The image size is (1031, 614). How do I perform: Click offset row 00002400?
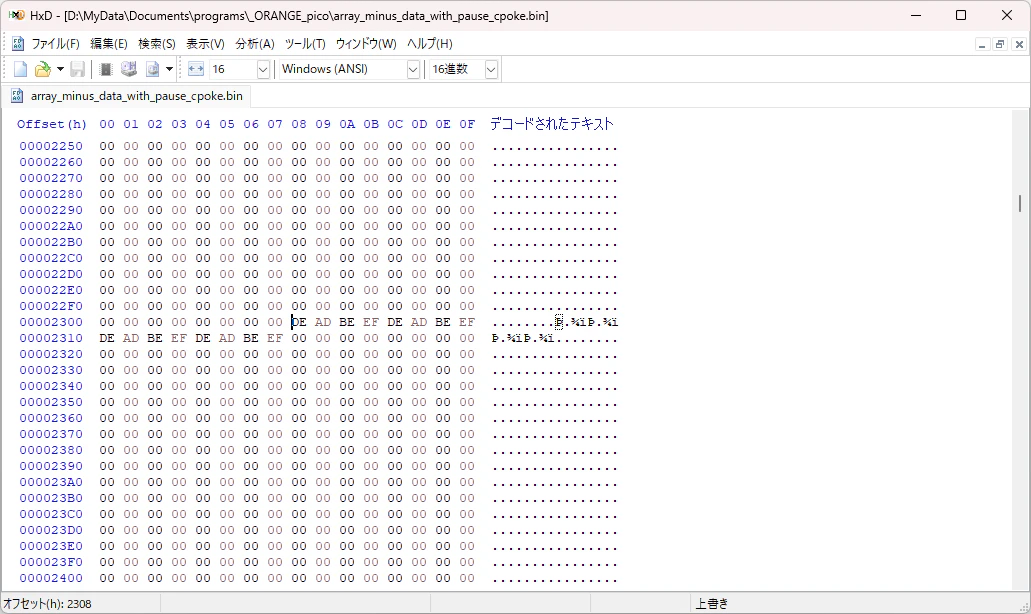point(51,578)
